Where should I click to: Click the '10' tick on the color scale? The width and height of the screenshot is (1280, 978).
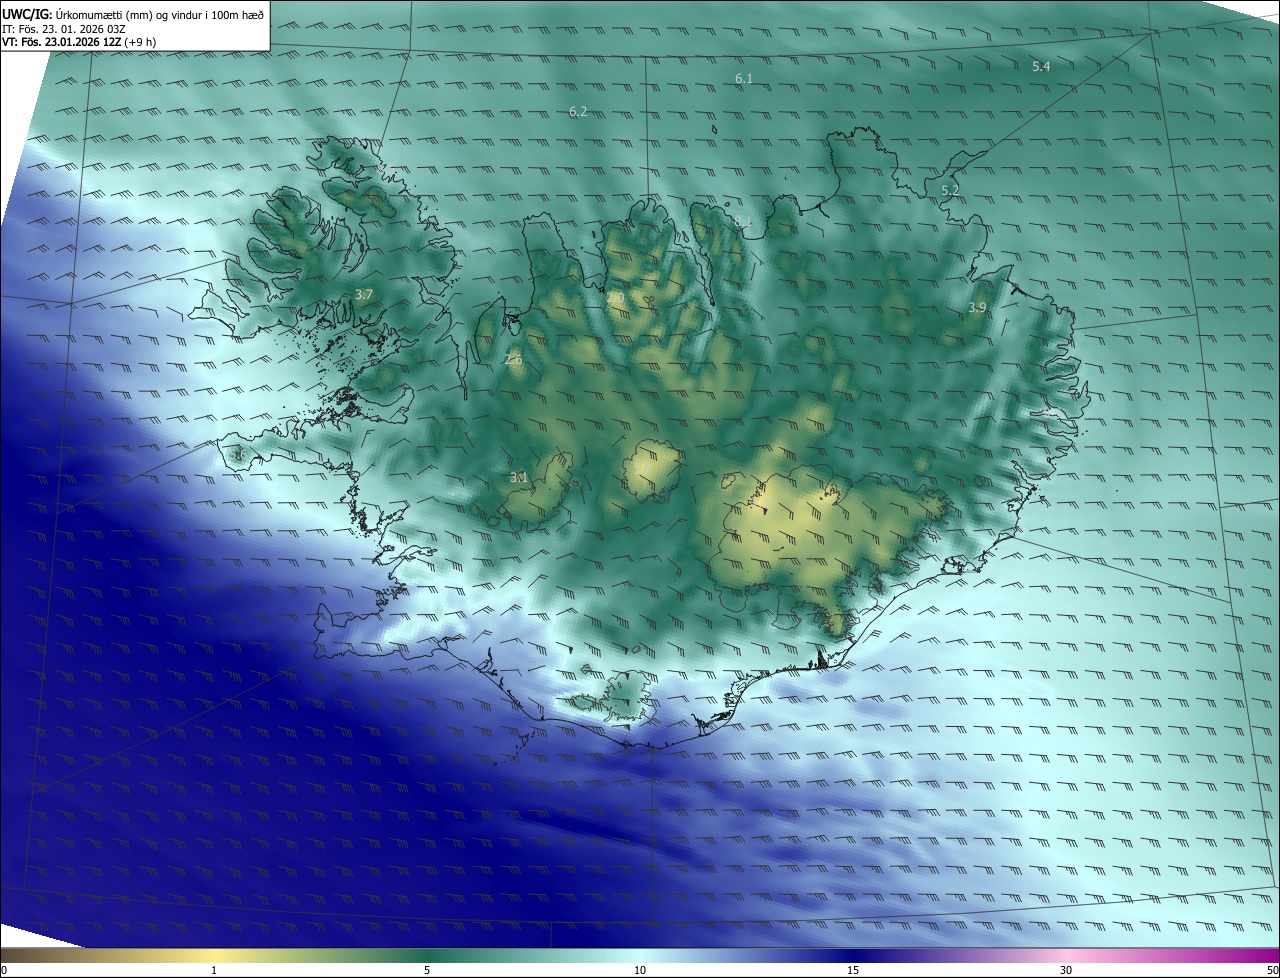[x=640, y=970]
